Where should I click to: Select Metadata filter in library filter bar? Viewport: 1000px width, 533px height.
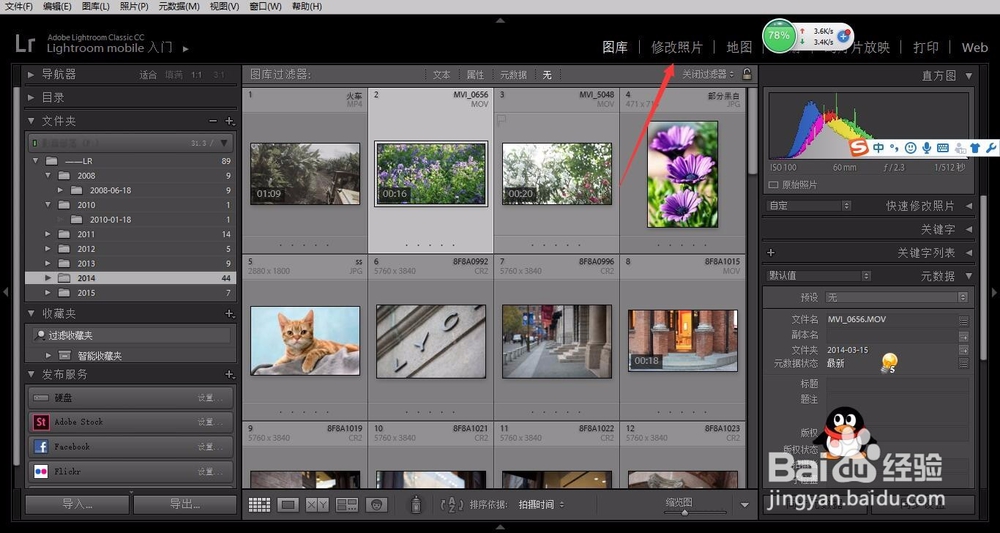point(513,75)
